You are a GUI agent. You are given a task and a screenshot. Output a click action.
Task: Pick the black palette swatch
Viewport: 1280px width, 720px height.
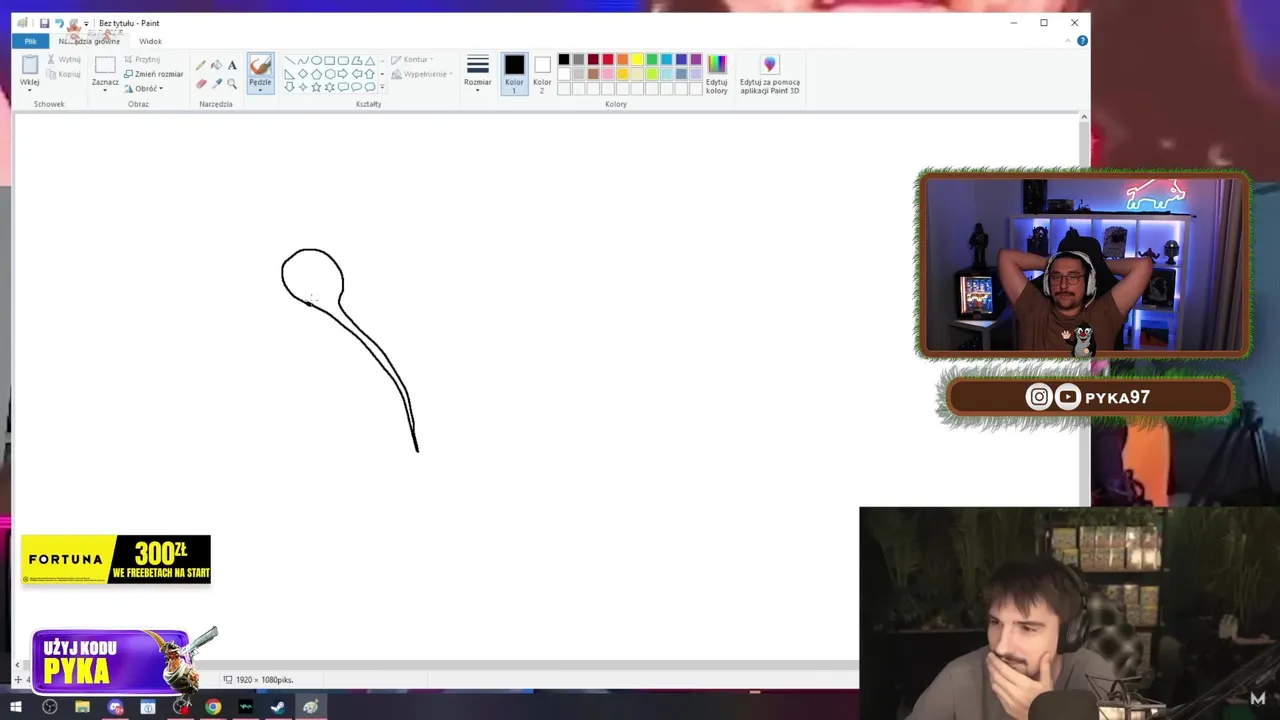(564, 59)
